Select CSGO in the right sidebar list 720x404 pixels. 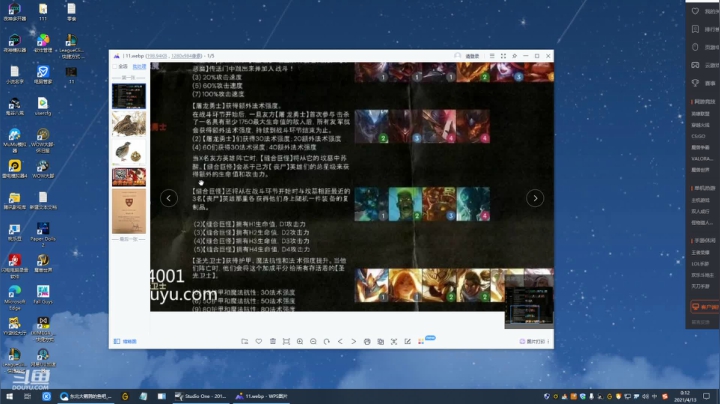point(698,136)
